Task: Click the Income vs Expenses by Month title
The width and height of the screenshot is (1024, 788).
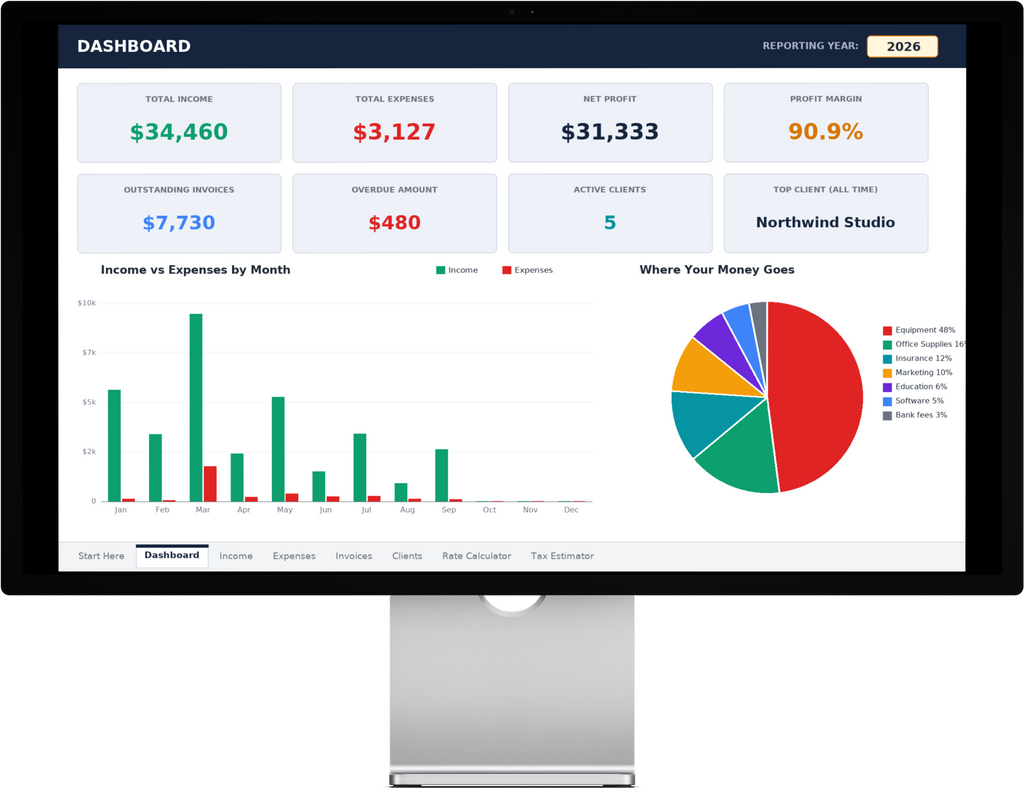Action: (195, 270)
